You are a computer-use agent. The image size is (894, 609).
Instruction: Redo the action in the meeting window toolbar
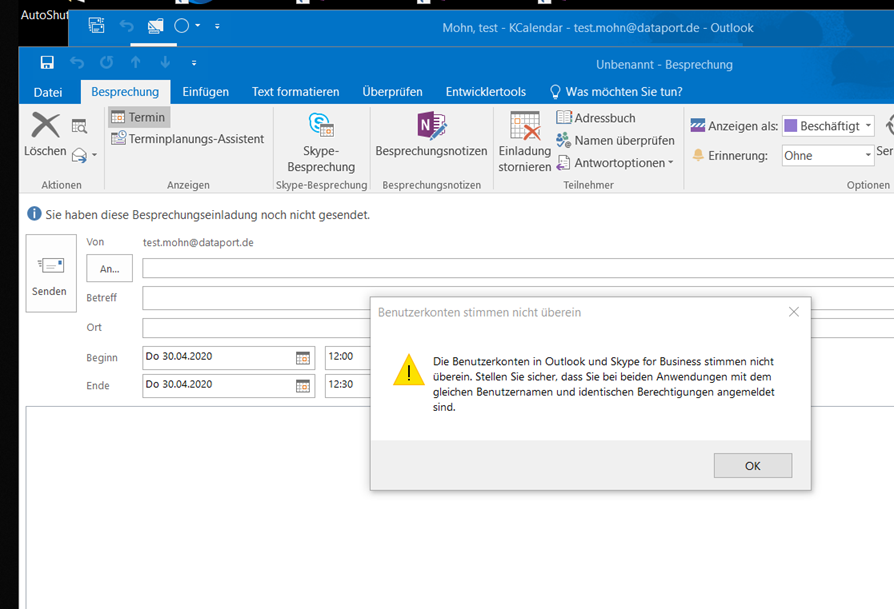[107, 63]
